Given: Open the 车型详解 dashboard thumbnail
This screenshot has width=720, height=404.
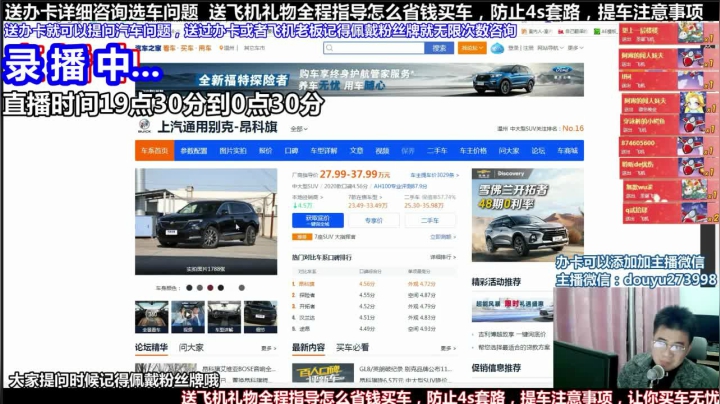Looking at the screenshot, I should click(224, 317).
